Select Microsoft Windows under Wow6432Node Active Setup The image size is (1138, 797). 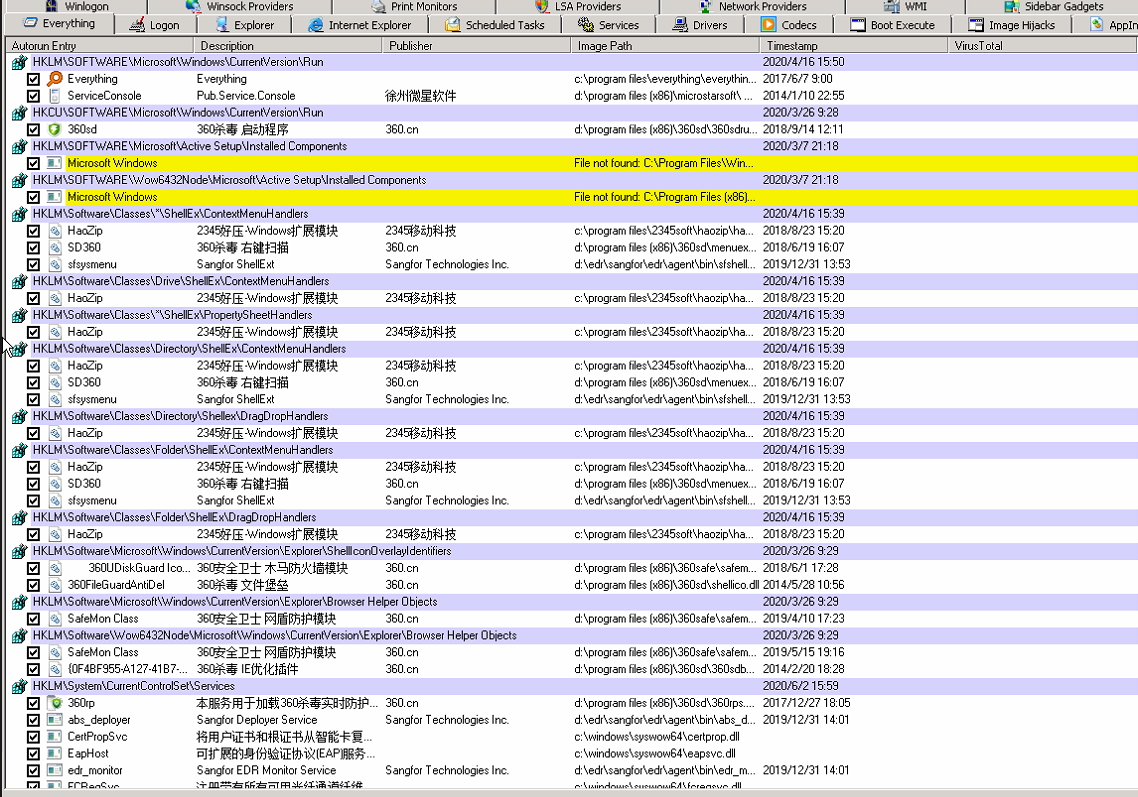pyautogui.click(x=112, y=197)
